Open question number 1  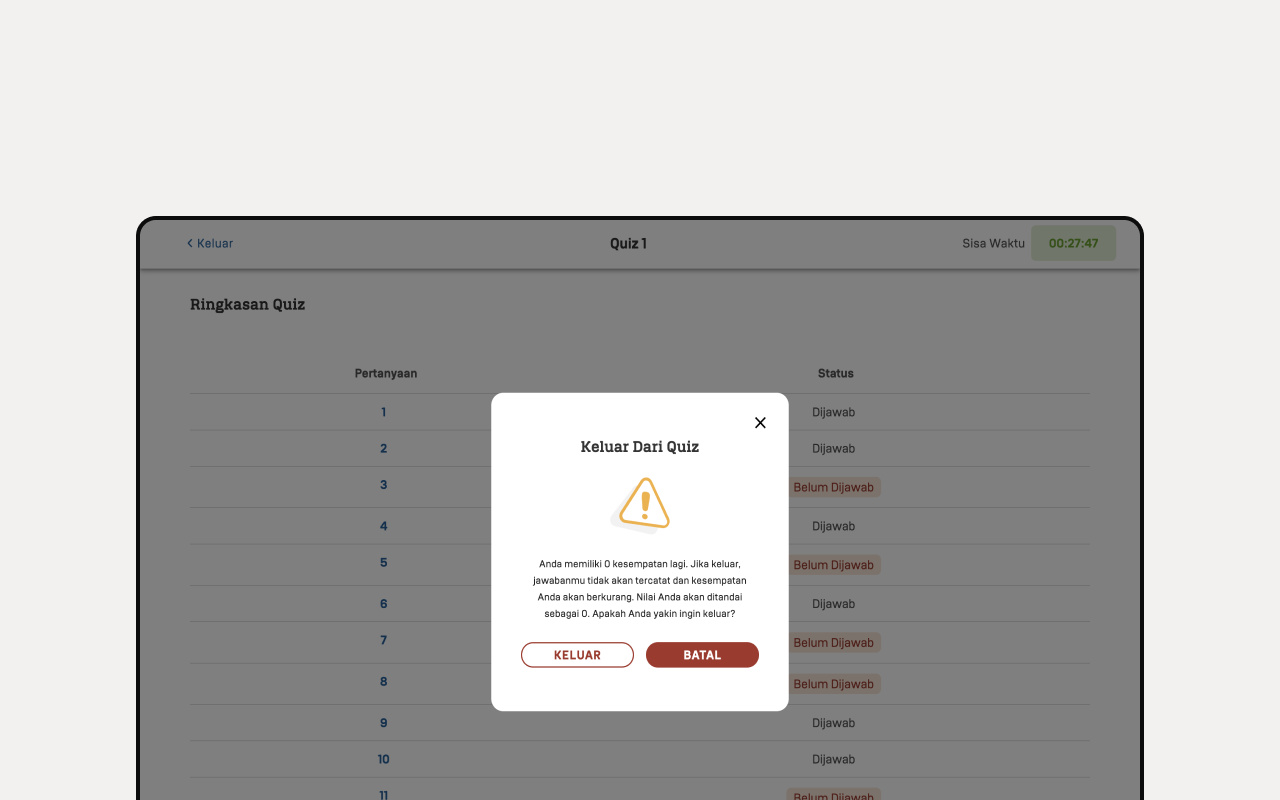pyautogui.click(x=383, y=412)
